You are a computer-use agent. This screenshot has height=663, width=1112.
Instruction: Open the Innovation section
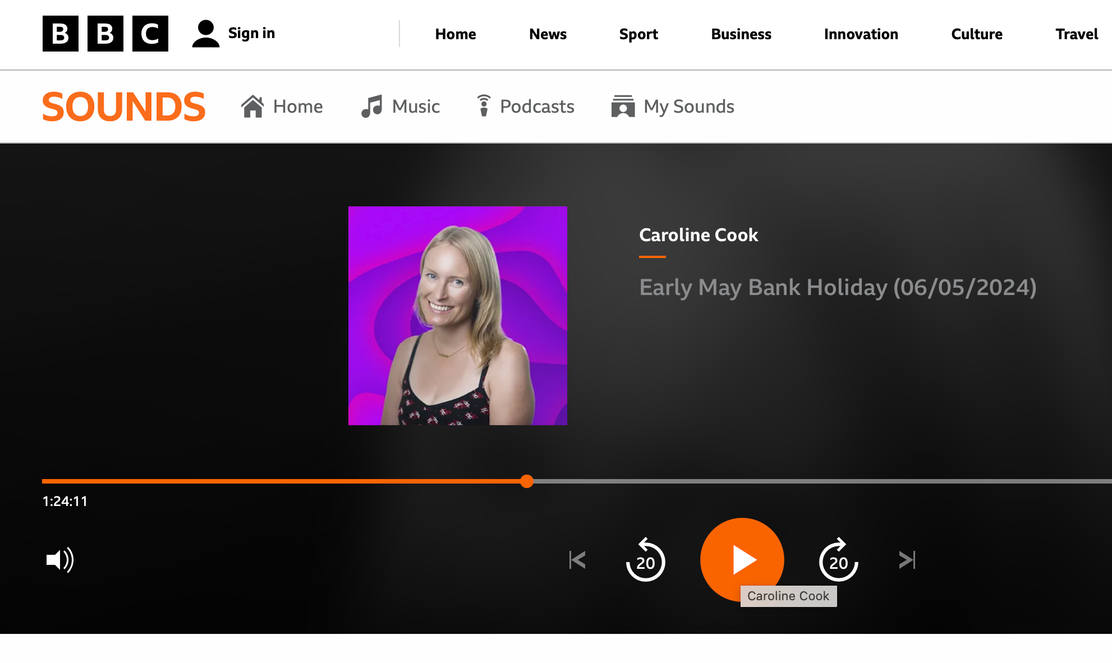pyautogui.click(x=861, y=34)
